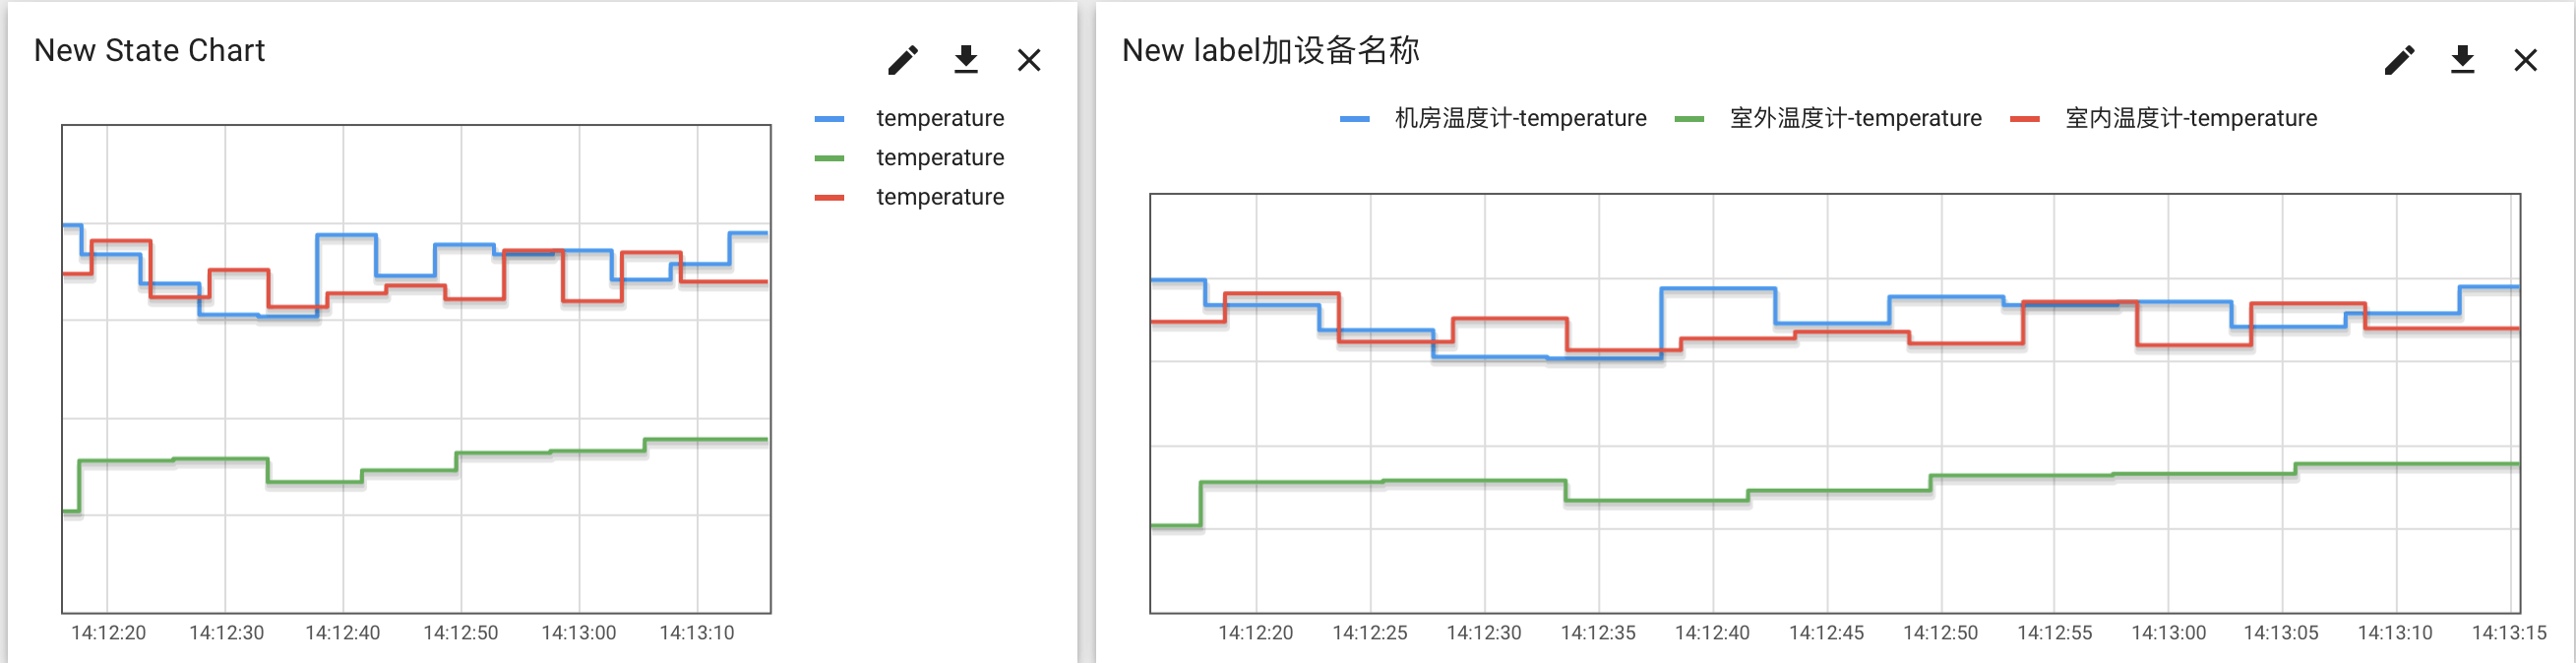Viewport: 2576px width, 663px height.
Task: Close the New State Chart widget
Action: [x=1029, y=60]
